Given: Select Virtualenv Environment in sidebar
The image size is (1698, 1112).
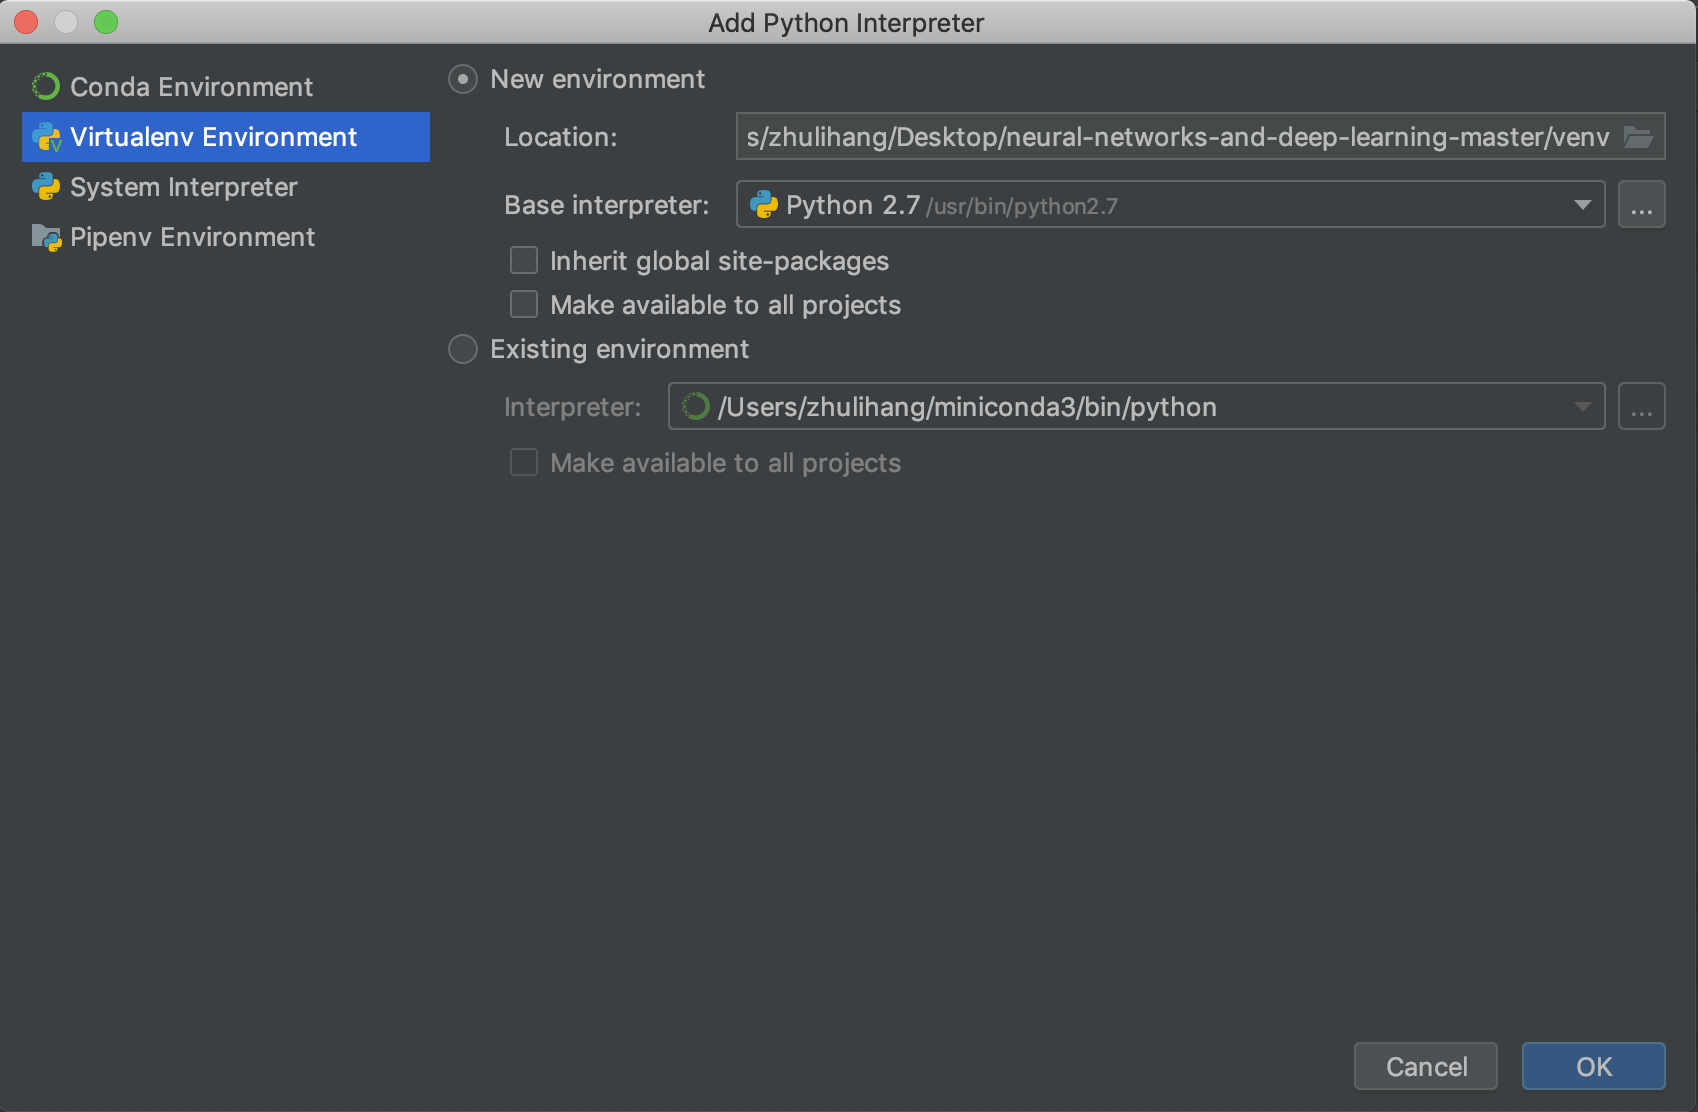Looking at the screenshot, I should coord(226,137).
